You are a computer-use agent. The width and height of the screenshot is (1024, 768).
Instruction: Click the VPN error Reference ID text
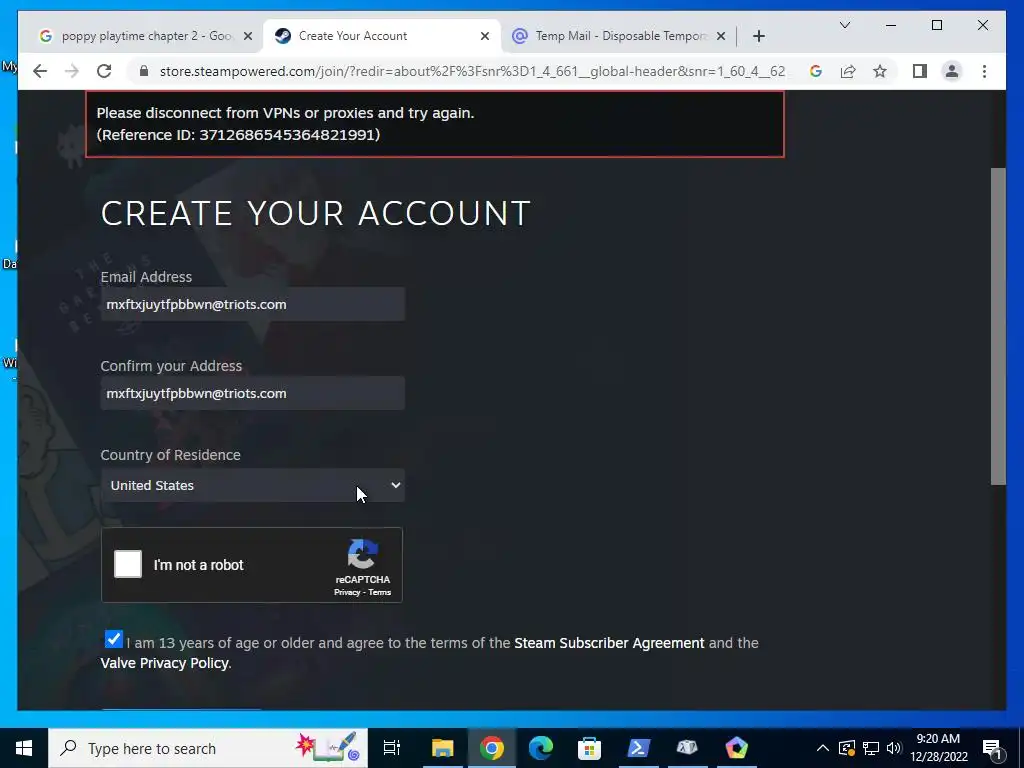click(238, 135)
